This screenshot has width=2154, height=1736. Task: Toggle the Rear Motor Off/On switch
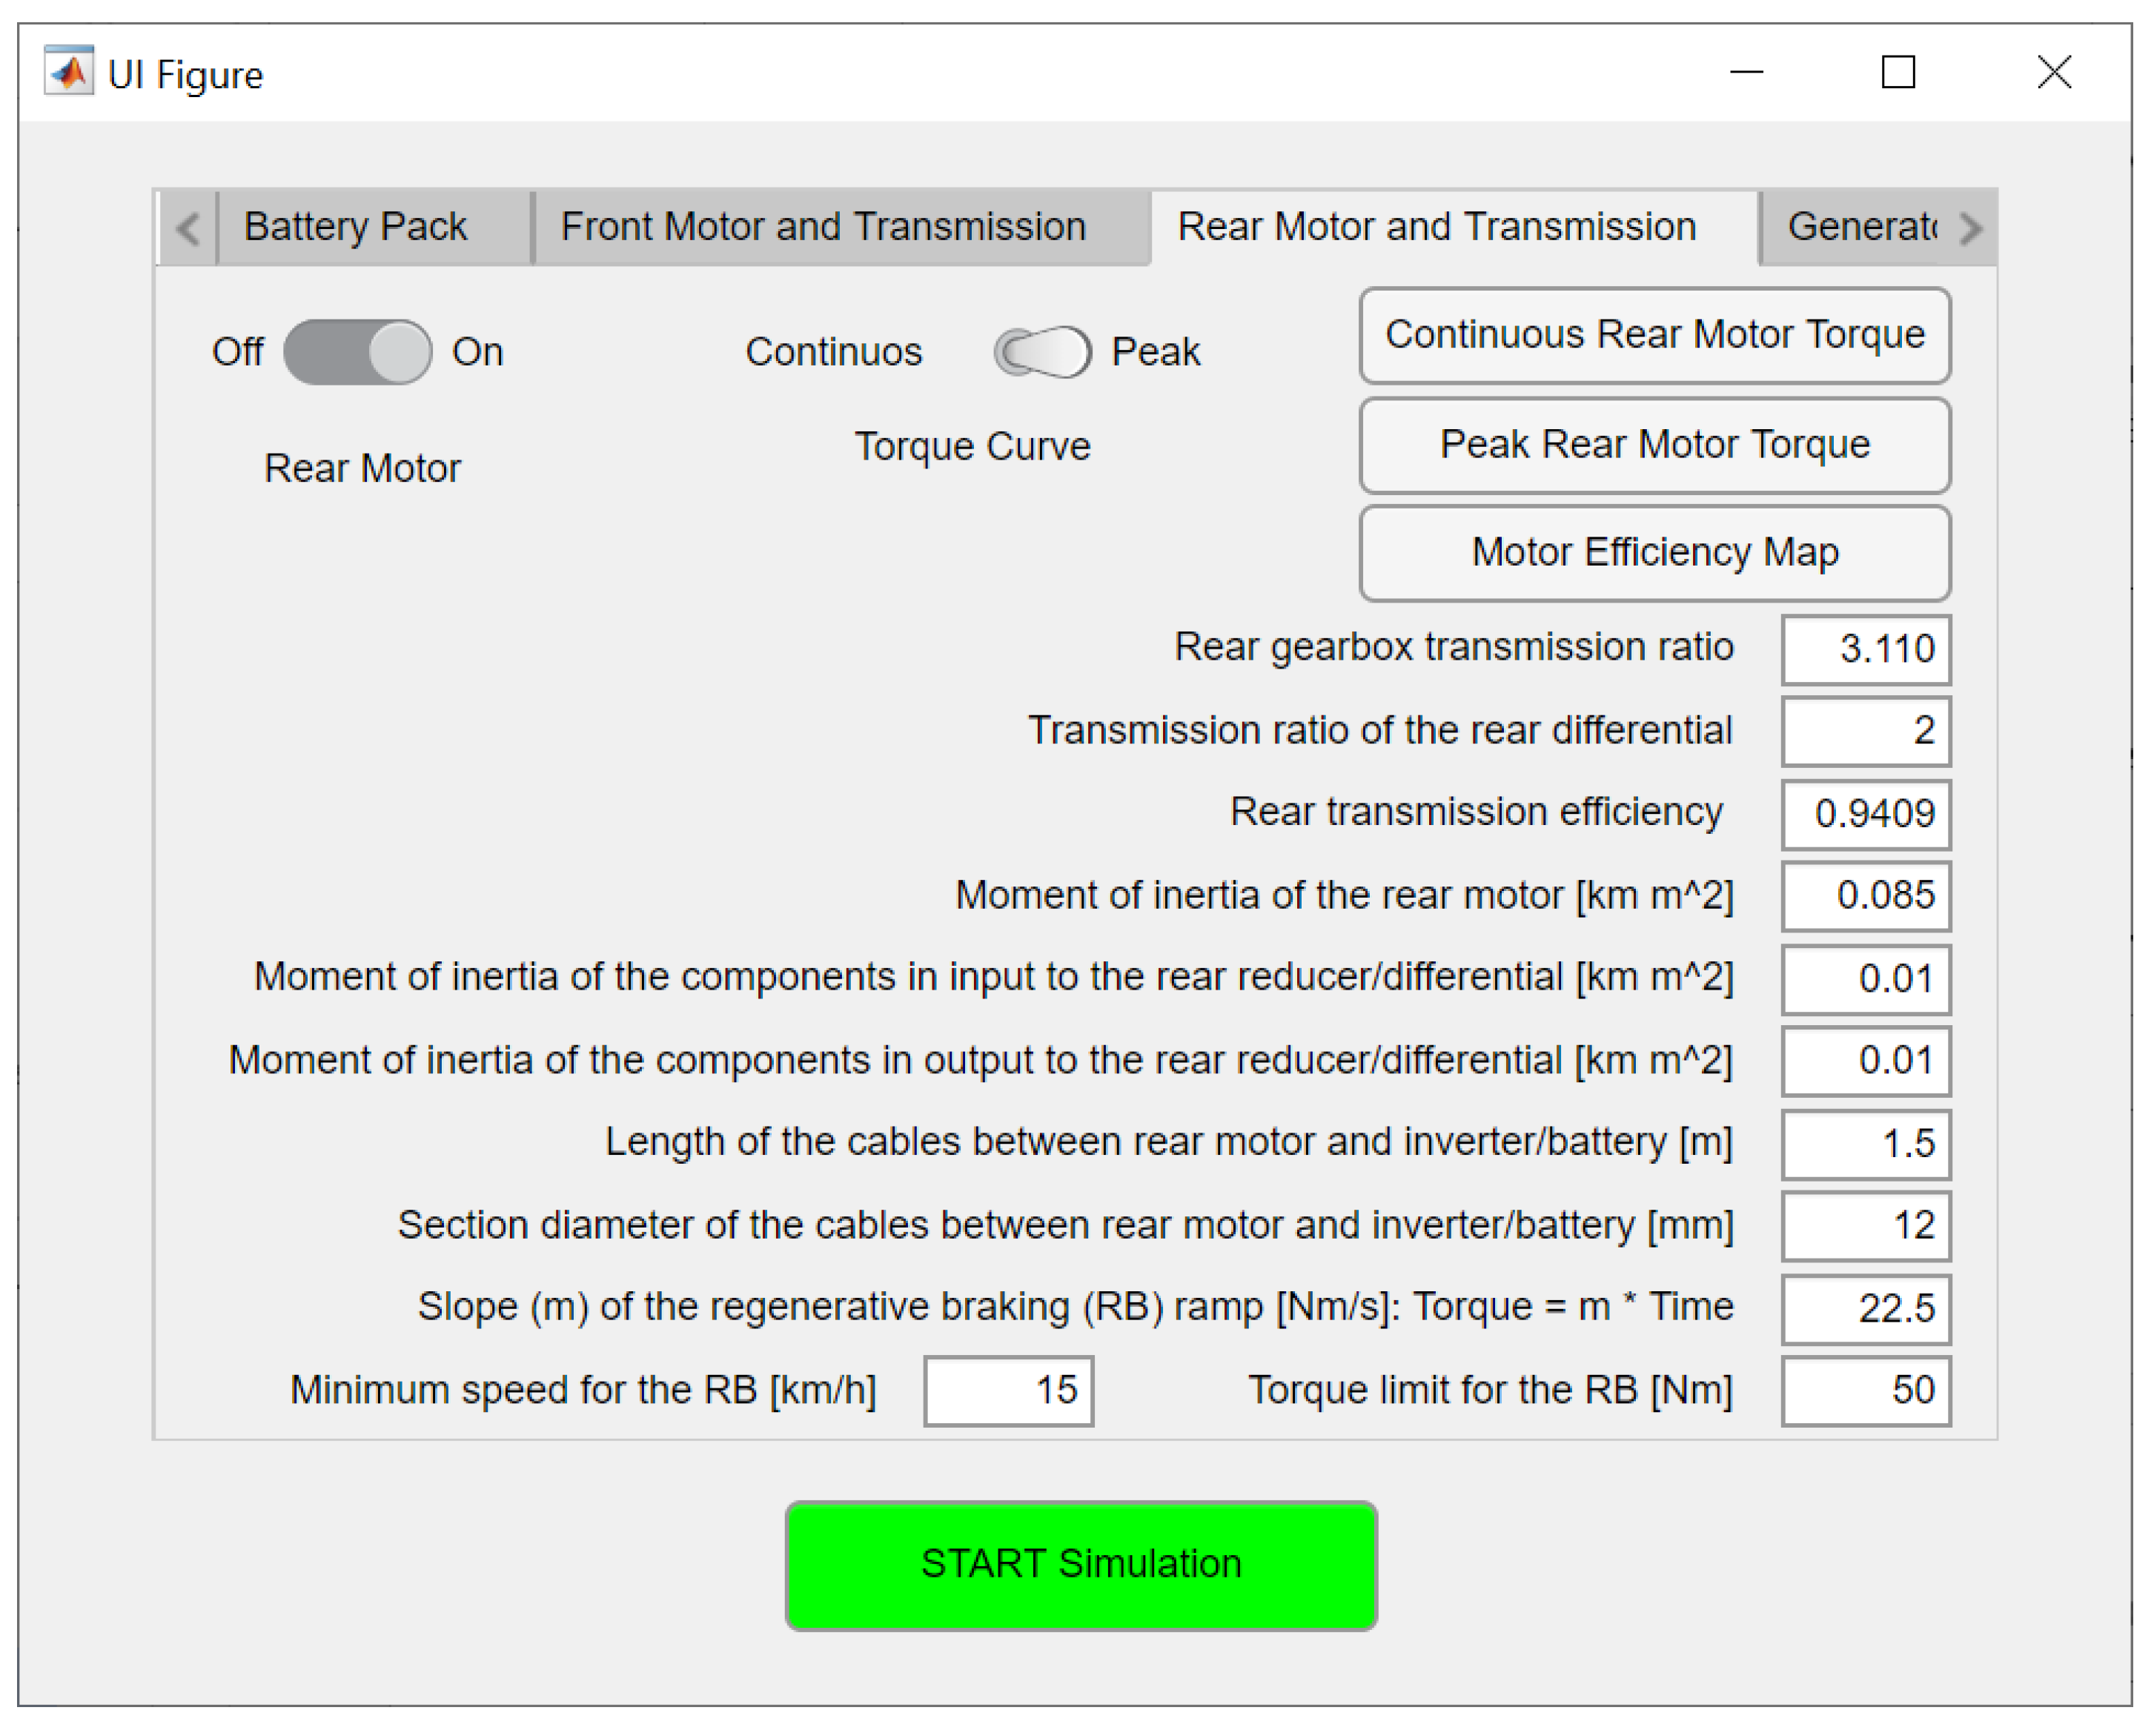[357, 352]
